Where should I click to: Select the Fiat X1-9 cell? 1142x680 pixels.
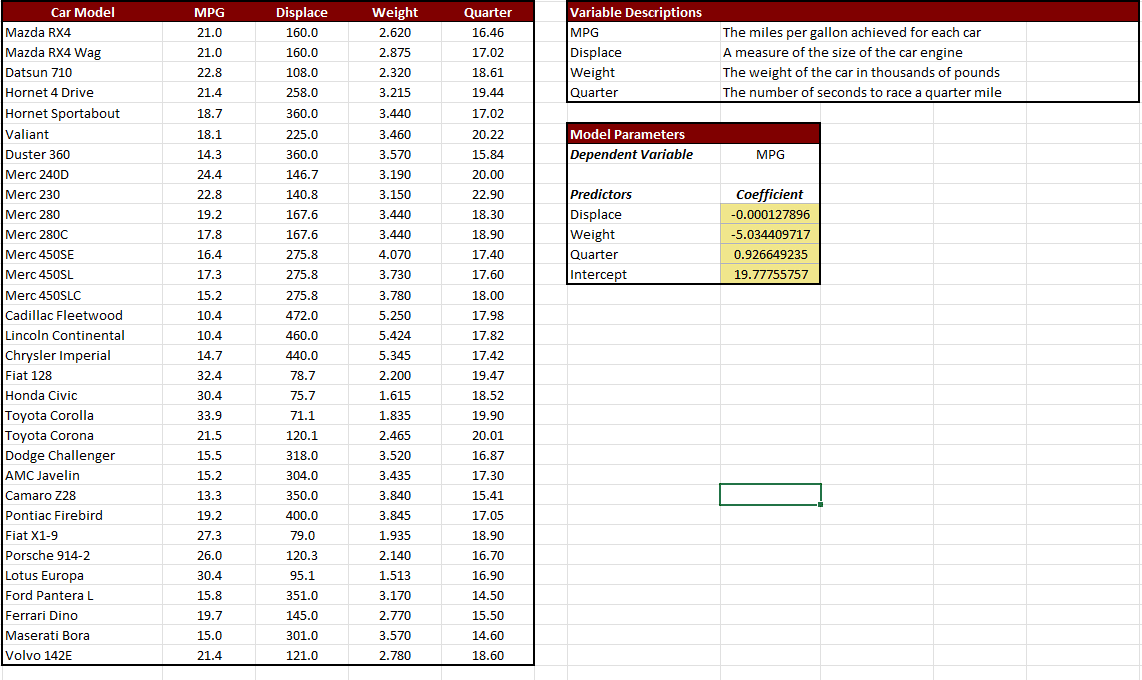pyautogui.click(x=82, y=536)
